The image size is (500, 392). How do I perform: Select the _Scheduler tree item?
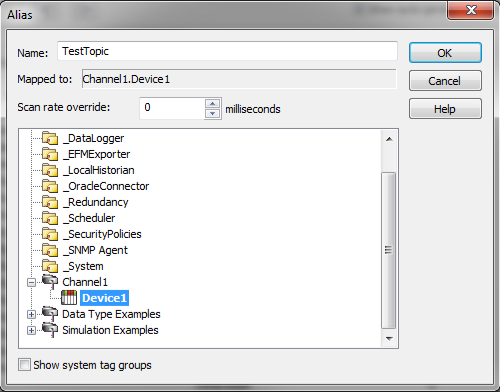[89, 218]
